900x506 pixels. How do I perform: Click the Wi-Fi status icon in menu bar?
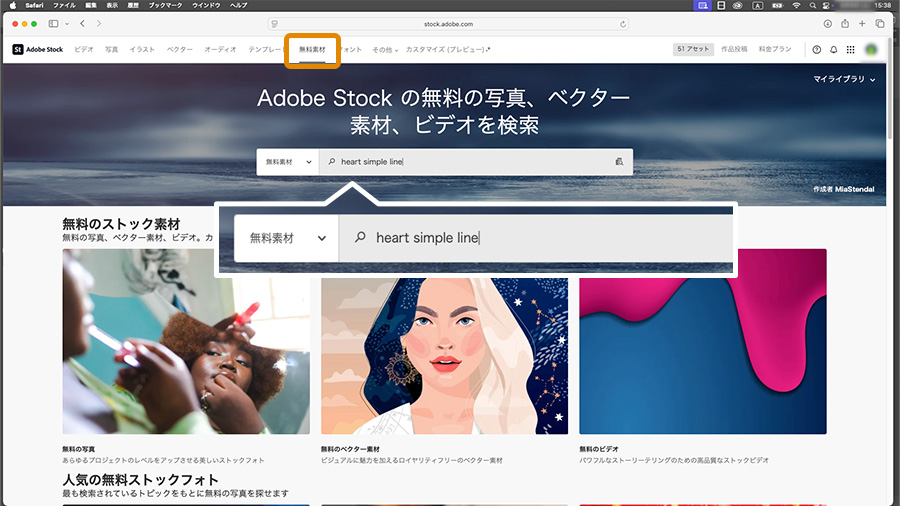pyautogui.click(x=796, y=5)
